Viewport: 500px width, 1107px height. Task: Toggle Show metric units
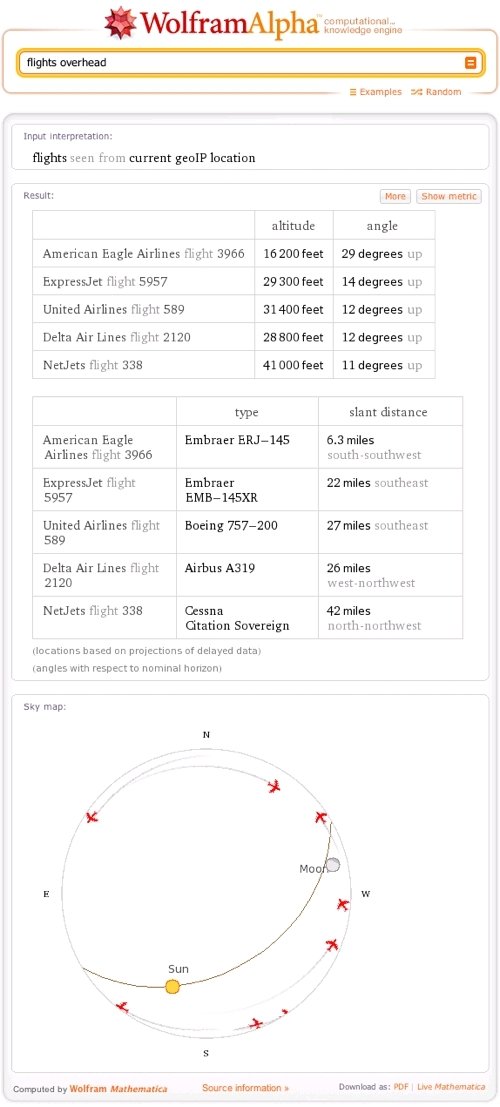[x=449, y=196]
